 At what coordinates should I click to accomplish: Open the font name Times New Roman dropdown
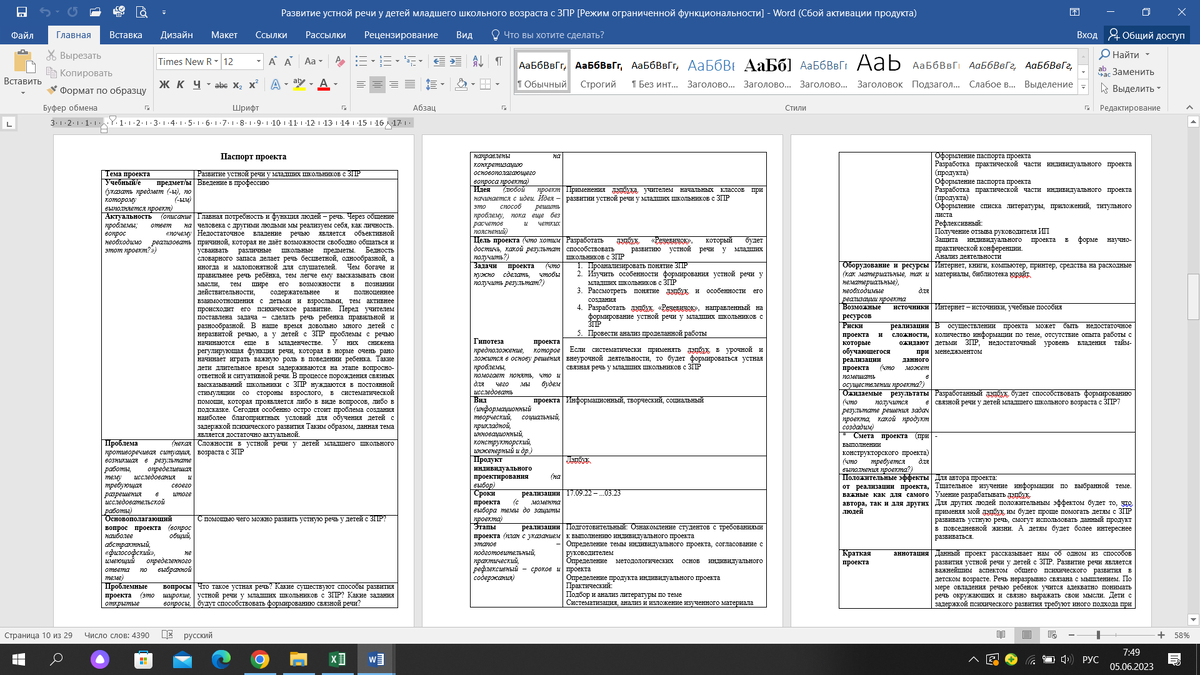tap(215, 61)
